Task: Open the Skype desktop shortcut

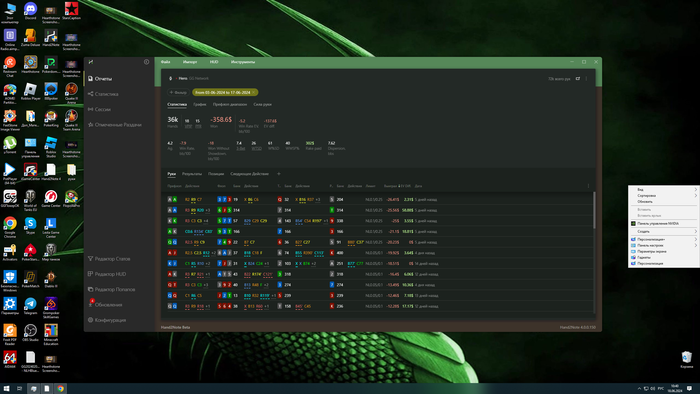Action: point(30,225)
